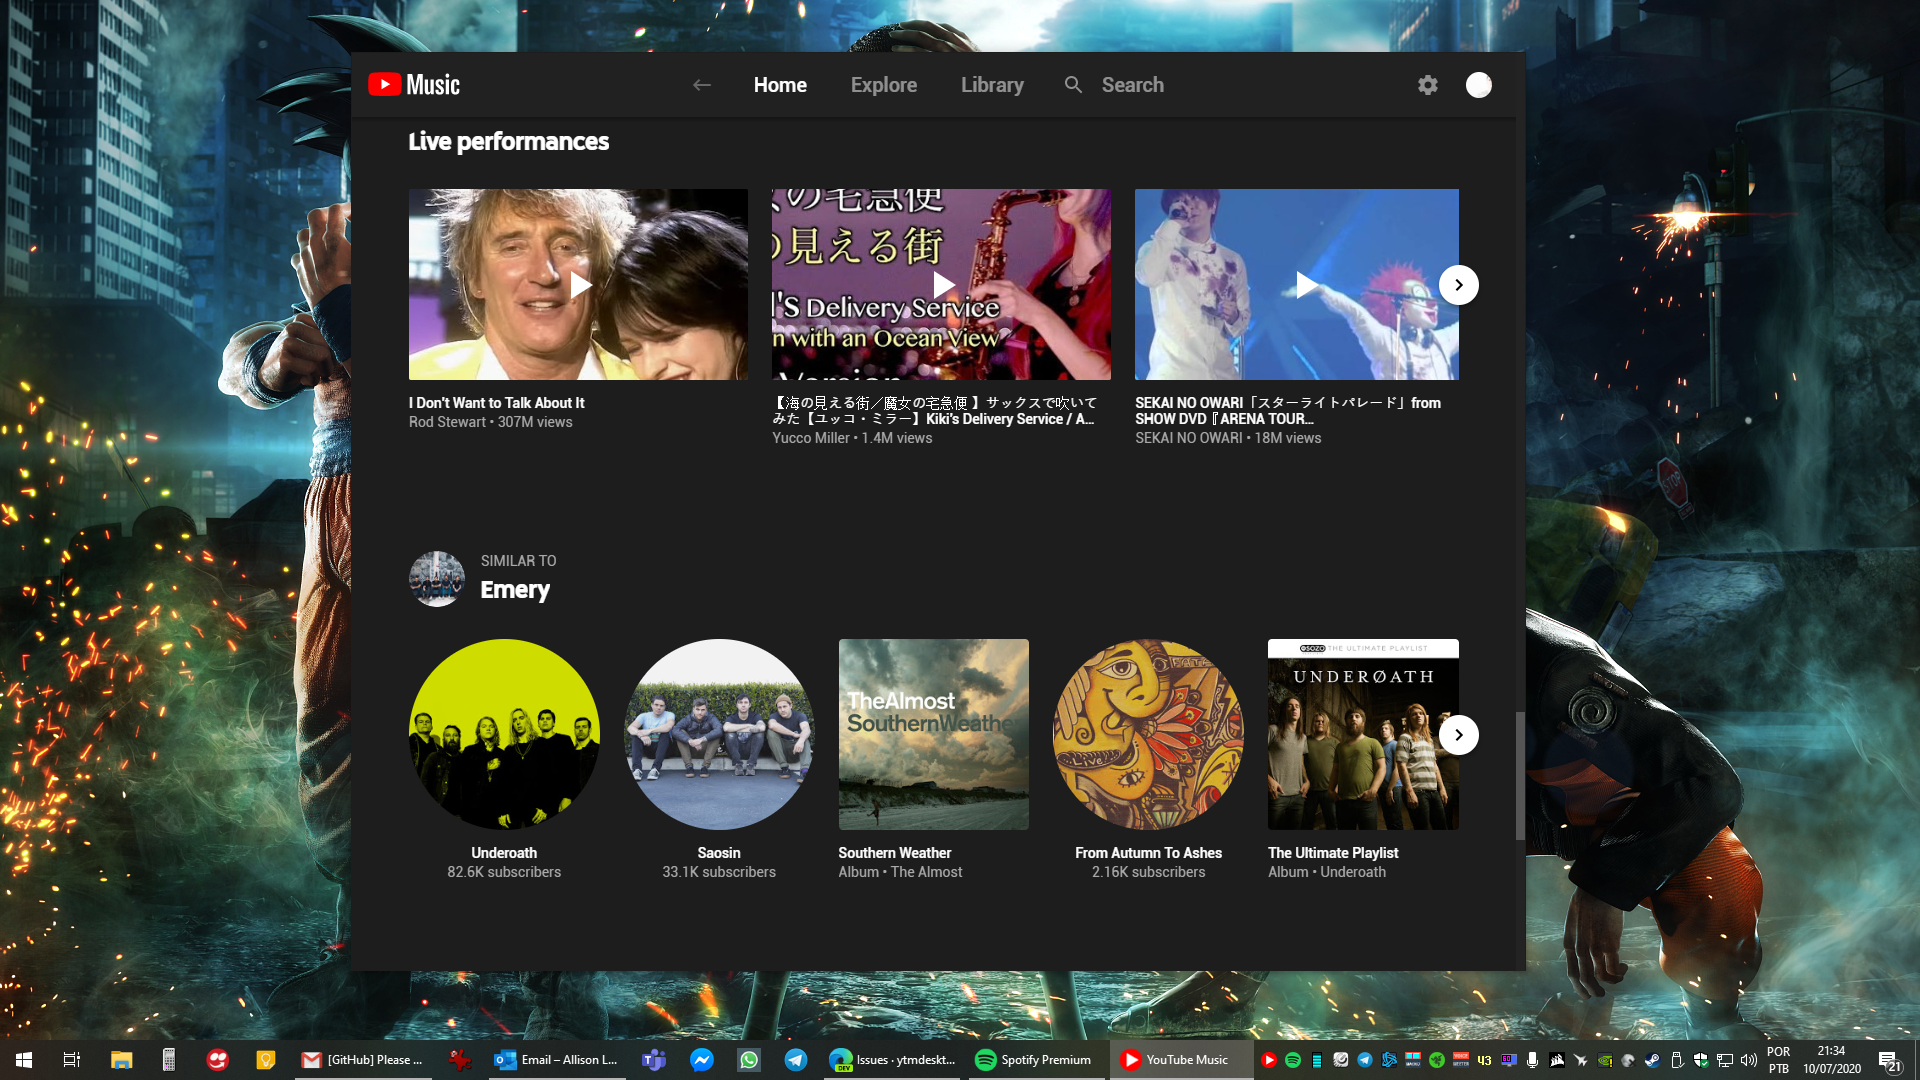This screenshot has width=1920, height=1080.
Task: Switch to the Outlook Email window
Action: pos(557,1060)
